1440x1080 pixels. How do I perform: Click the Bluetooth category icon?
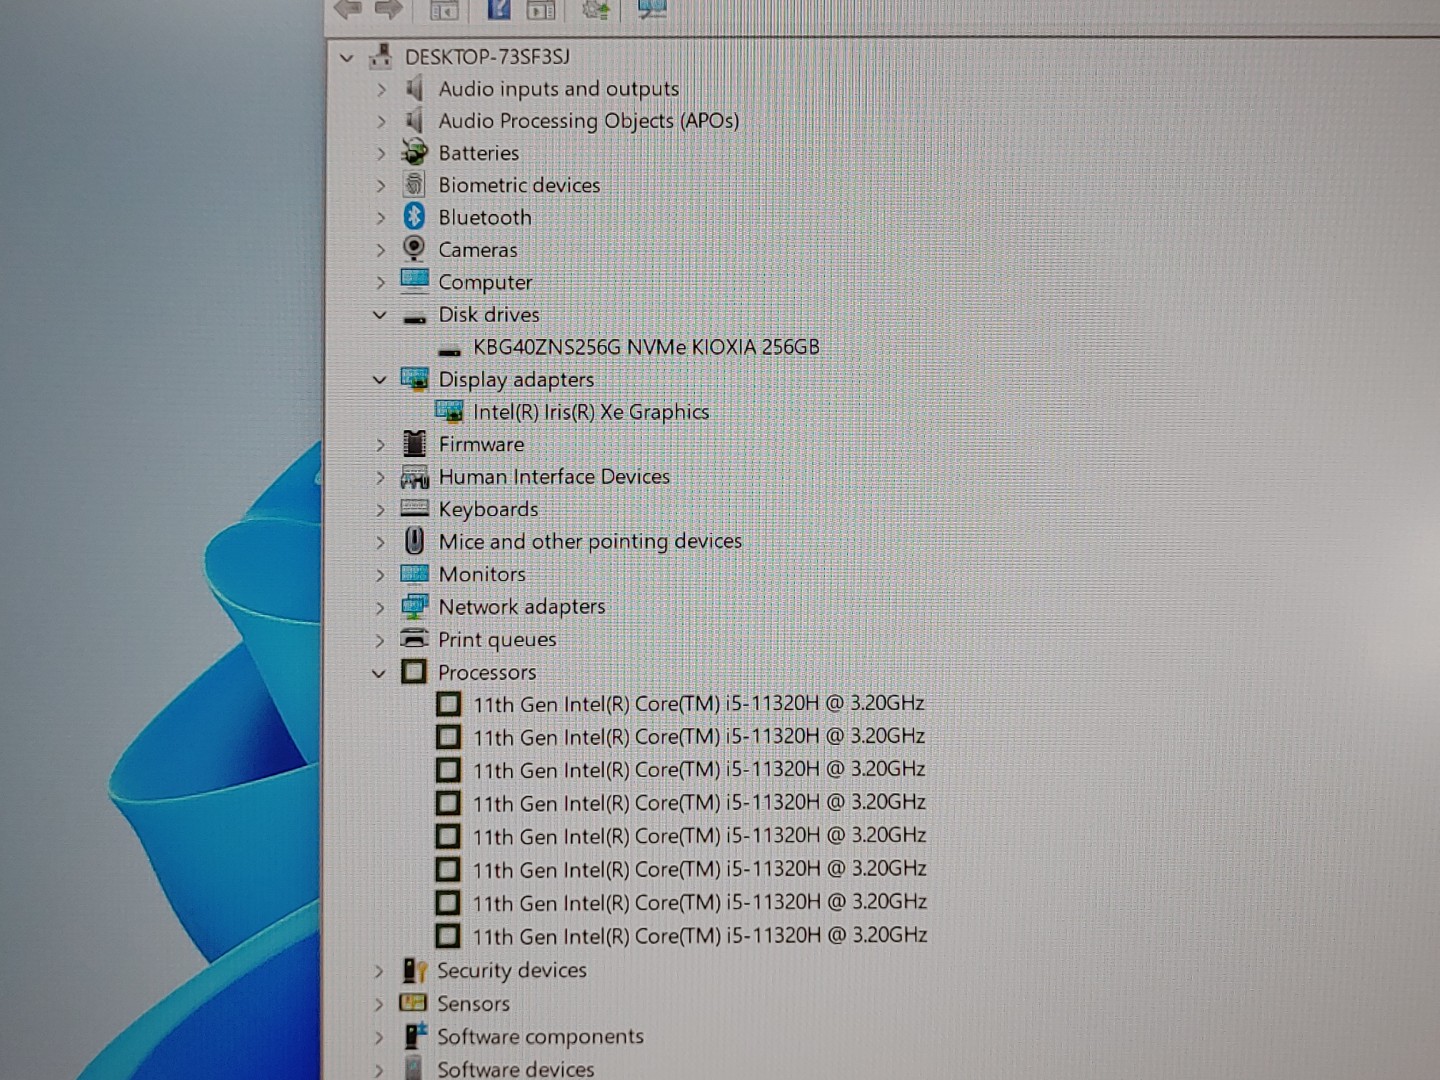414,217
